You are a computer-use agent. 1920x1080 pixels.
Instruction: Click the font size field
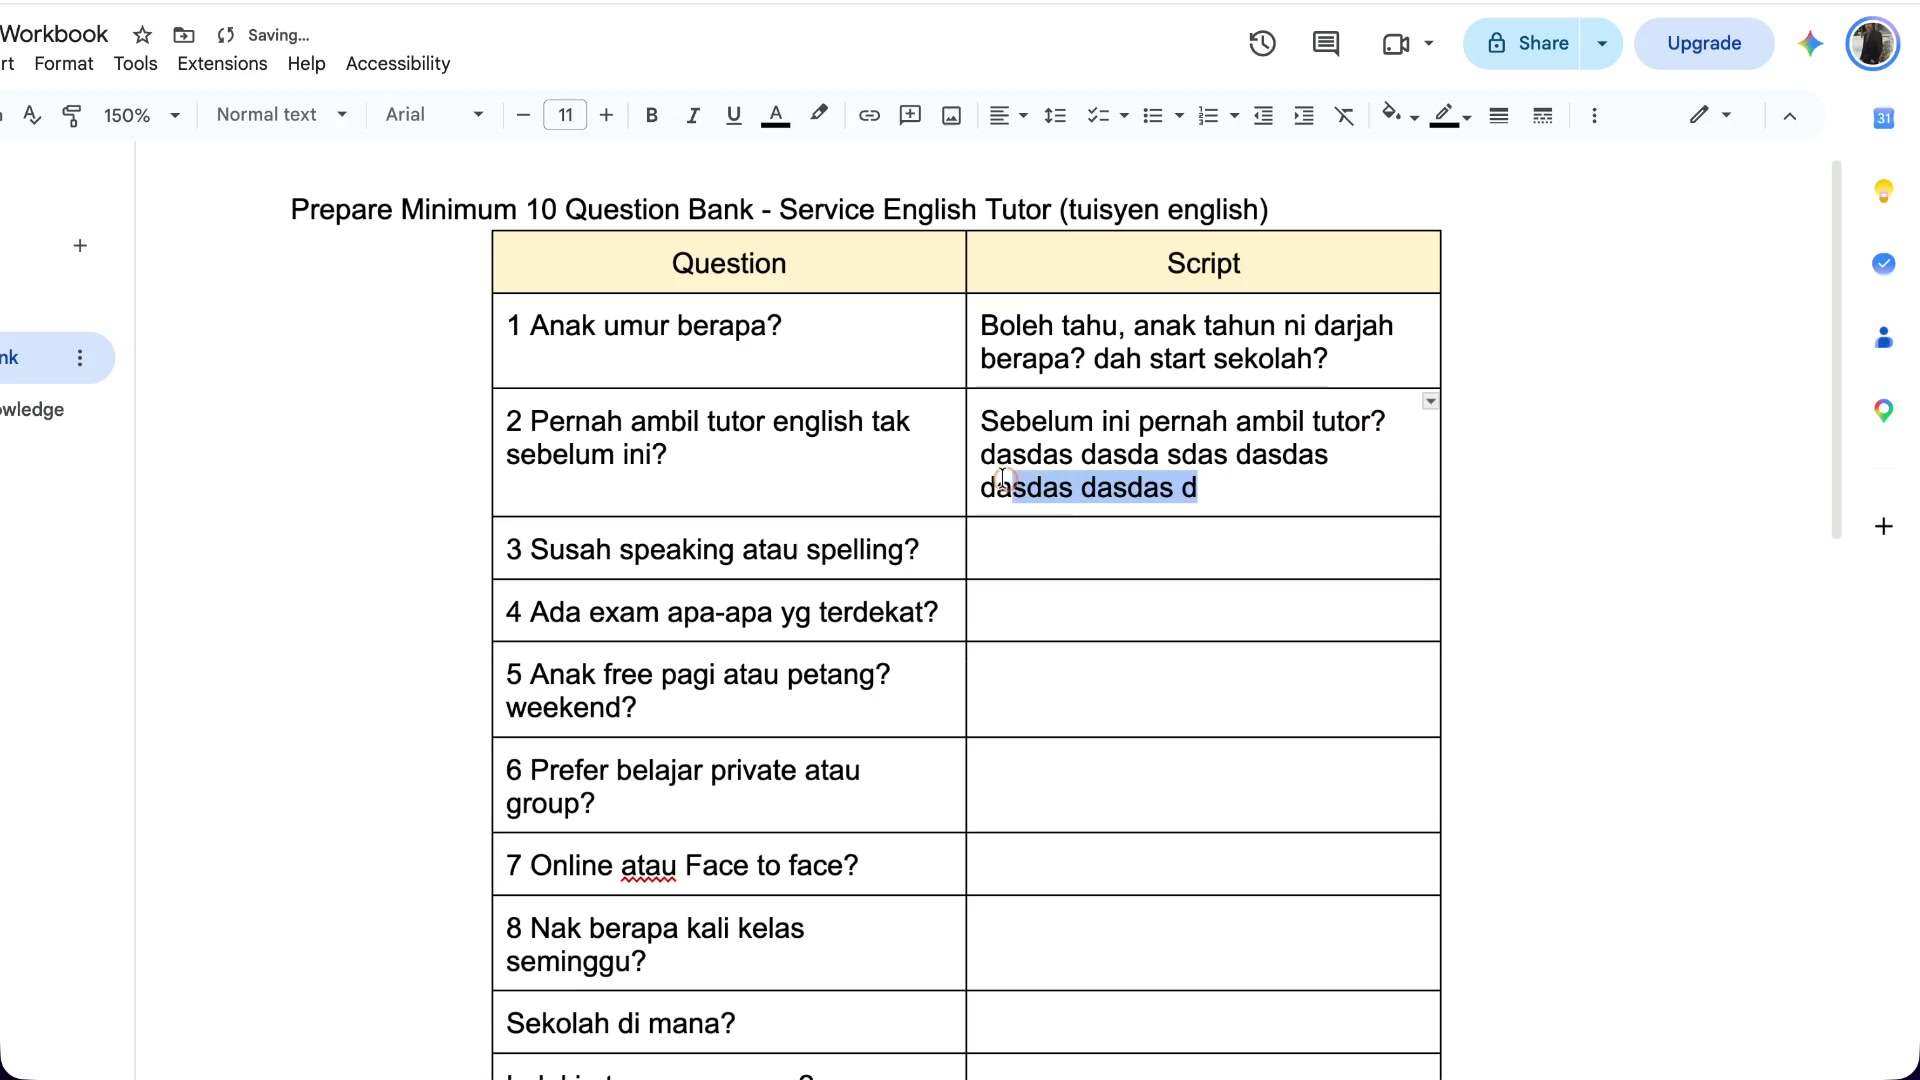565,115
